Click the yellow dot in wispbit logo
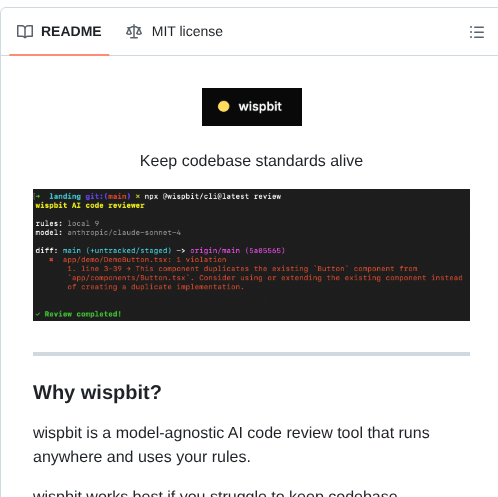The height and width of the screenshot is (497, 498). click(223, 107)
